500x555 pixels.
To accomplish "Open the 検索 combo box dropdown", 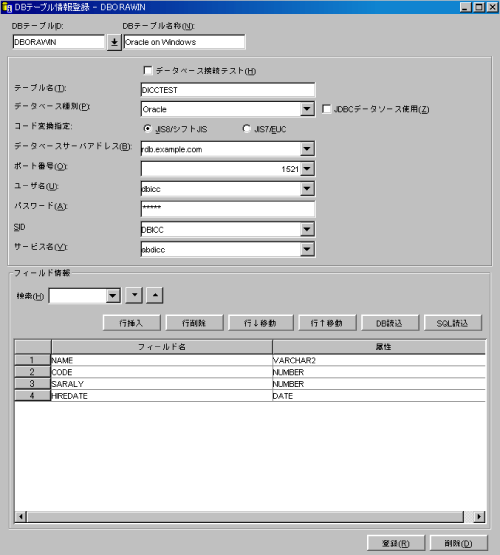I will coord(113,296).
